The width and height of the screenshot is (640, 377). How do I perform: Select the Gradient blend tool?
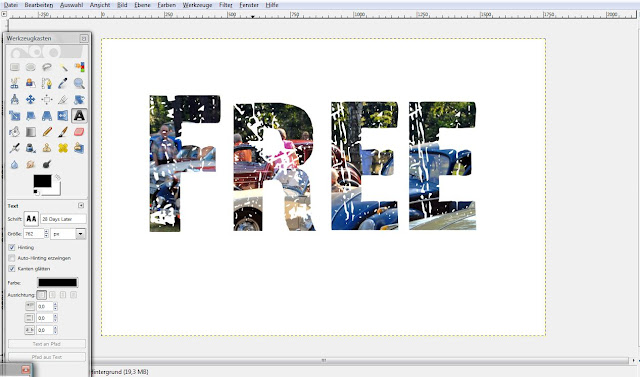pyautogui.click(x=31, y=132)
